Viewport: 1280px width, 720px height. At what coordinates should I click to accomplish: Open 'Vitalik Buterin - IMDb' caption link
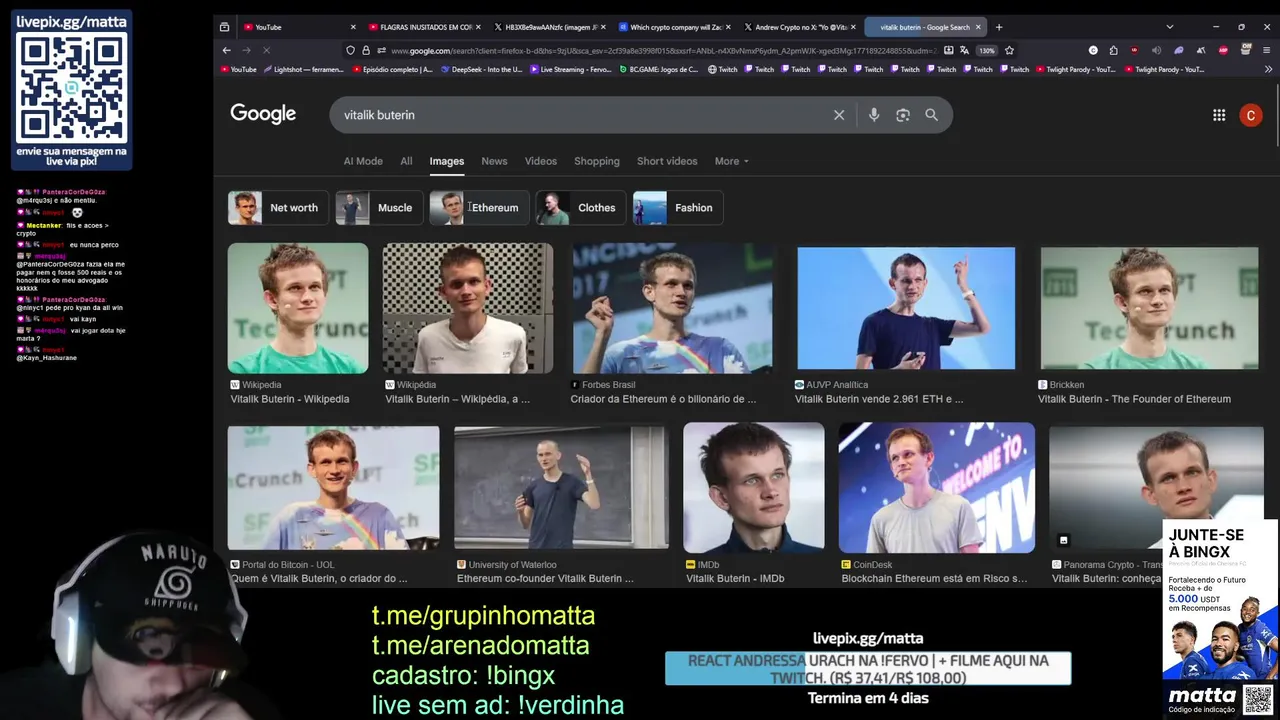735,579
